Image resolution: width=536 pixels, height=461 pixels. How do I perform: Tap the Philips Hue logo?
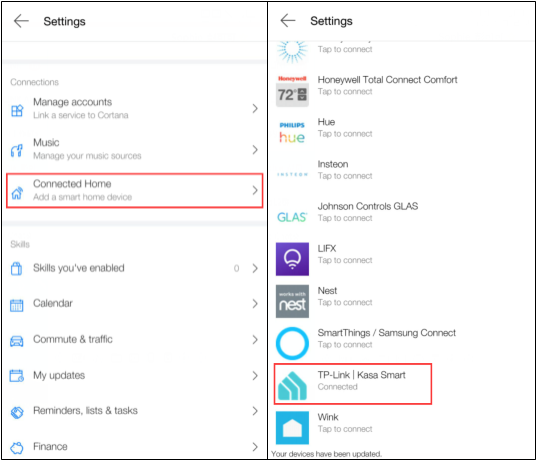(292, 133)
